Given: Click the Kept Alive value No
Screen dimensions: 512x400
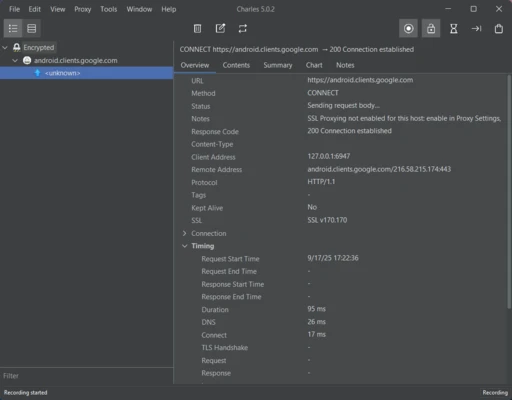Looking at the screenshot, I should tap(312, 207).
